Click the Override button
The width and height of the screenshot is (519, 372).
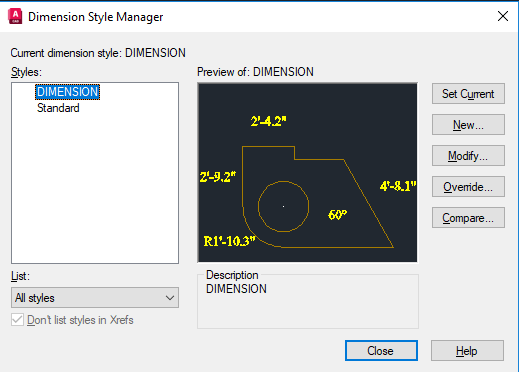468,187
